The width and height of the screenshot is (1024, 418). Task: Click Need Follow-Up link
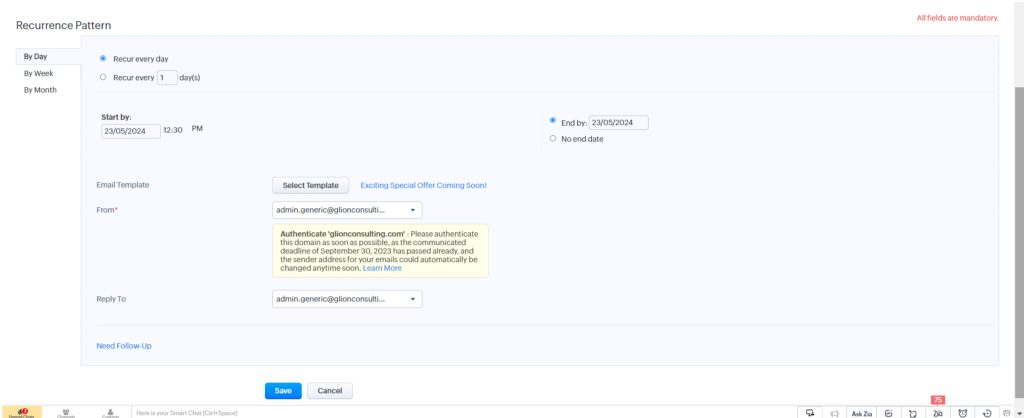[124, 346]
